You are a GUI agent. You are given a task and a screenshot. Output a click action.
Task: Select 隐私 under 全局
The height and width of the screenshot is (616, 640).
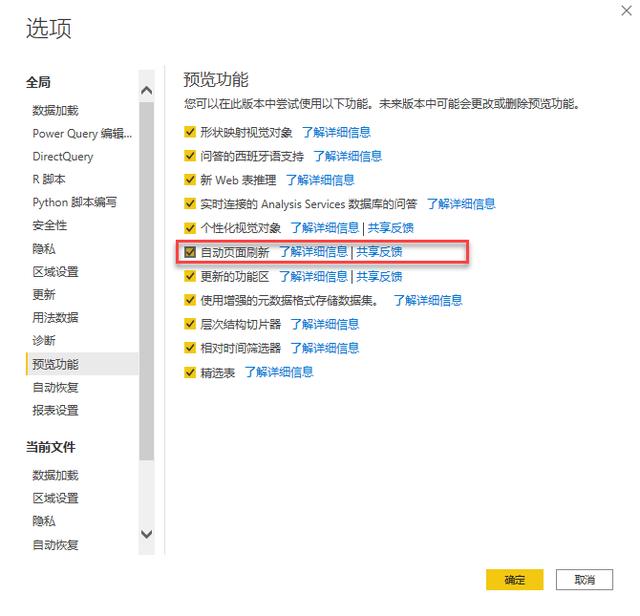(44, 249)
